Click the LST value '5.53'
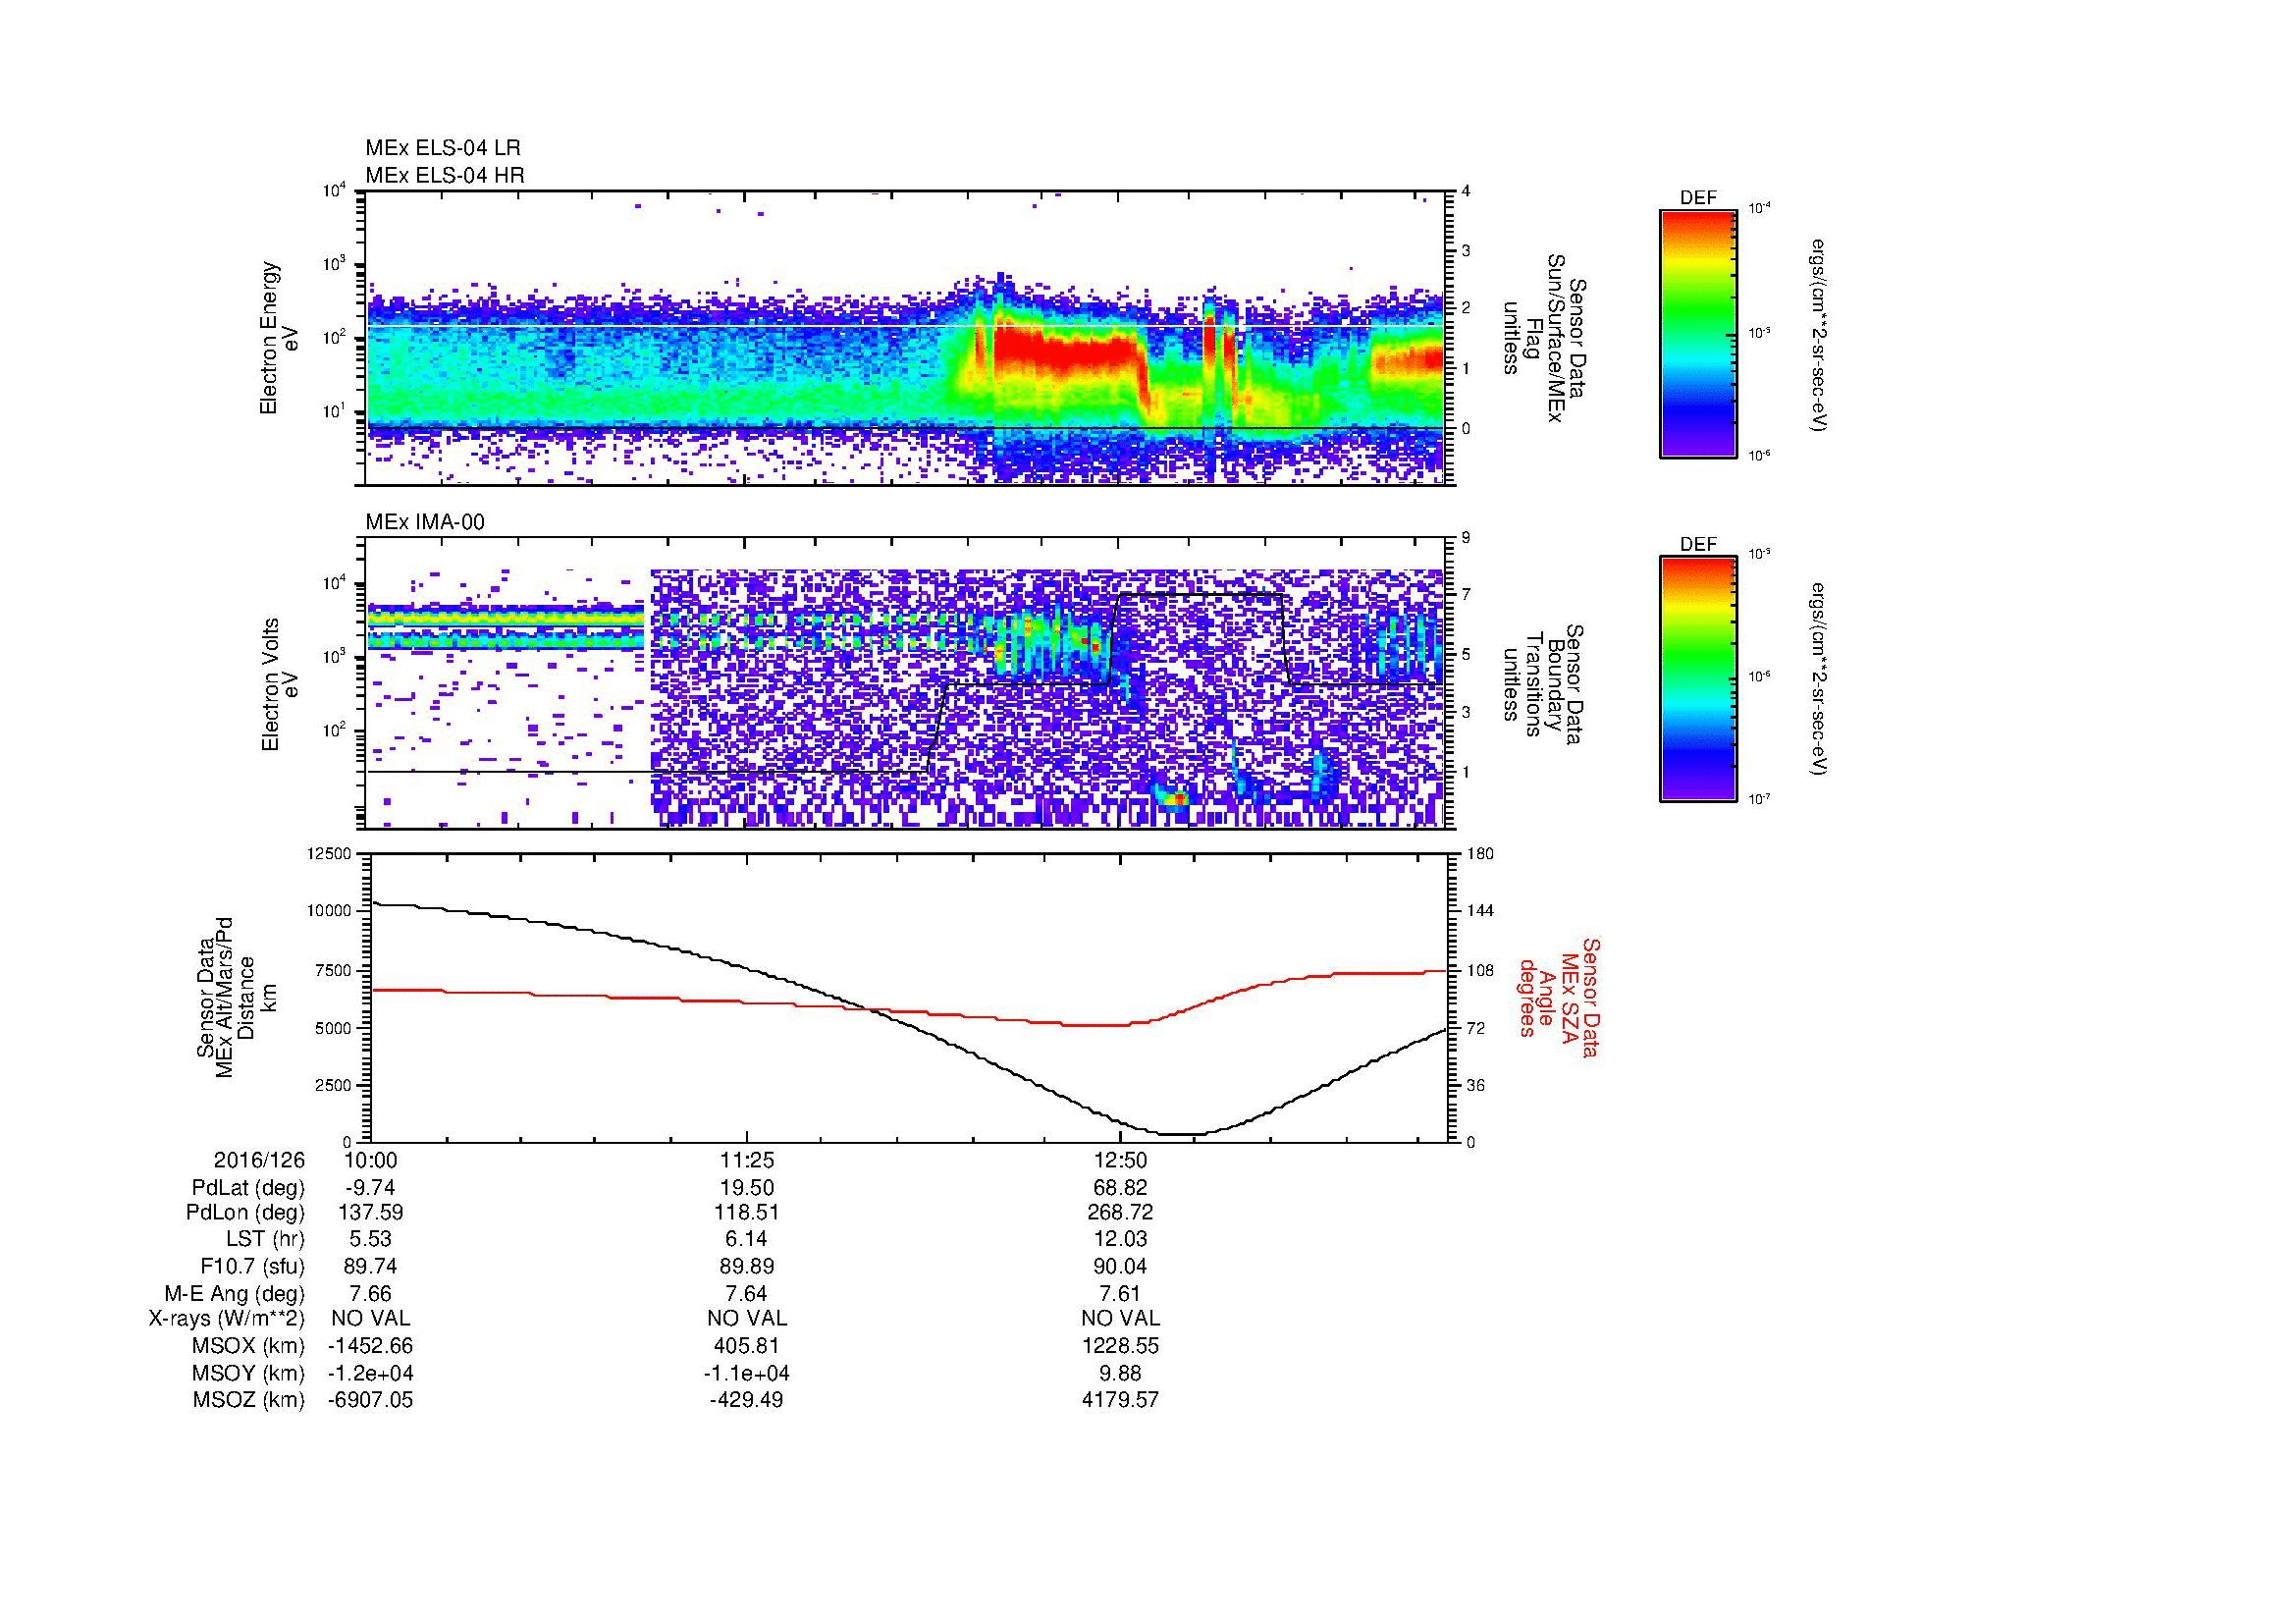 (x=370, y=1239)
